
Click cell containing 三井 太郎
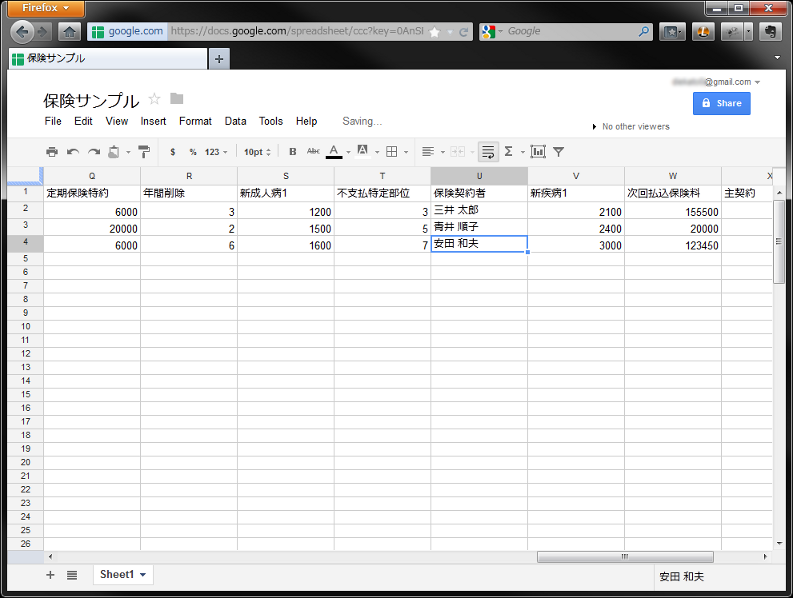point(479,210)
